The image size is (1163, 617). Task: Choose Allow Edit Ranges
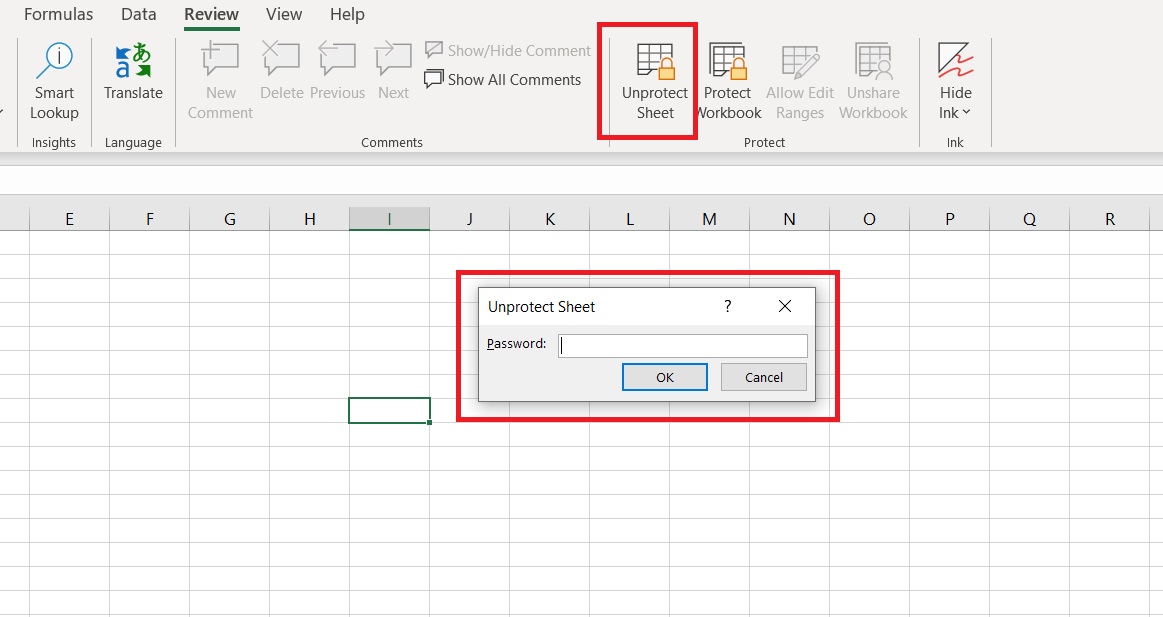pos(800,82)
